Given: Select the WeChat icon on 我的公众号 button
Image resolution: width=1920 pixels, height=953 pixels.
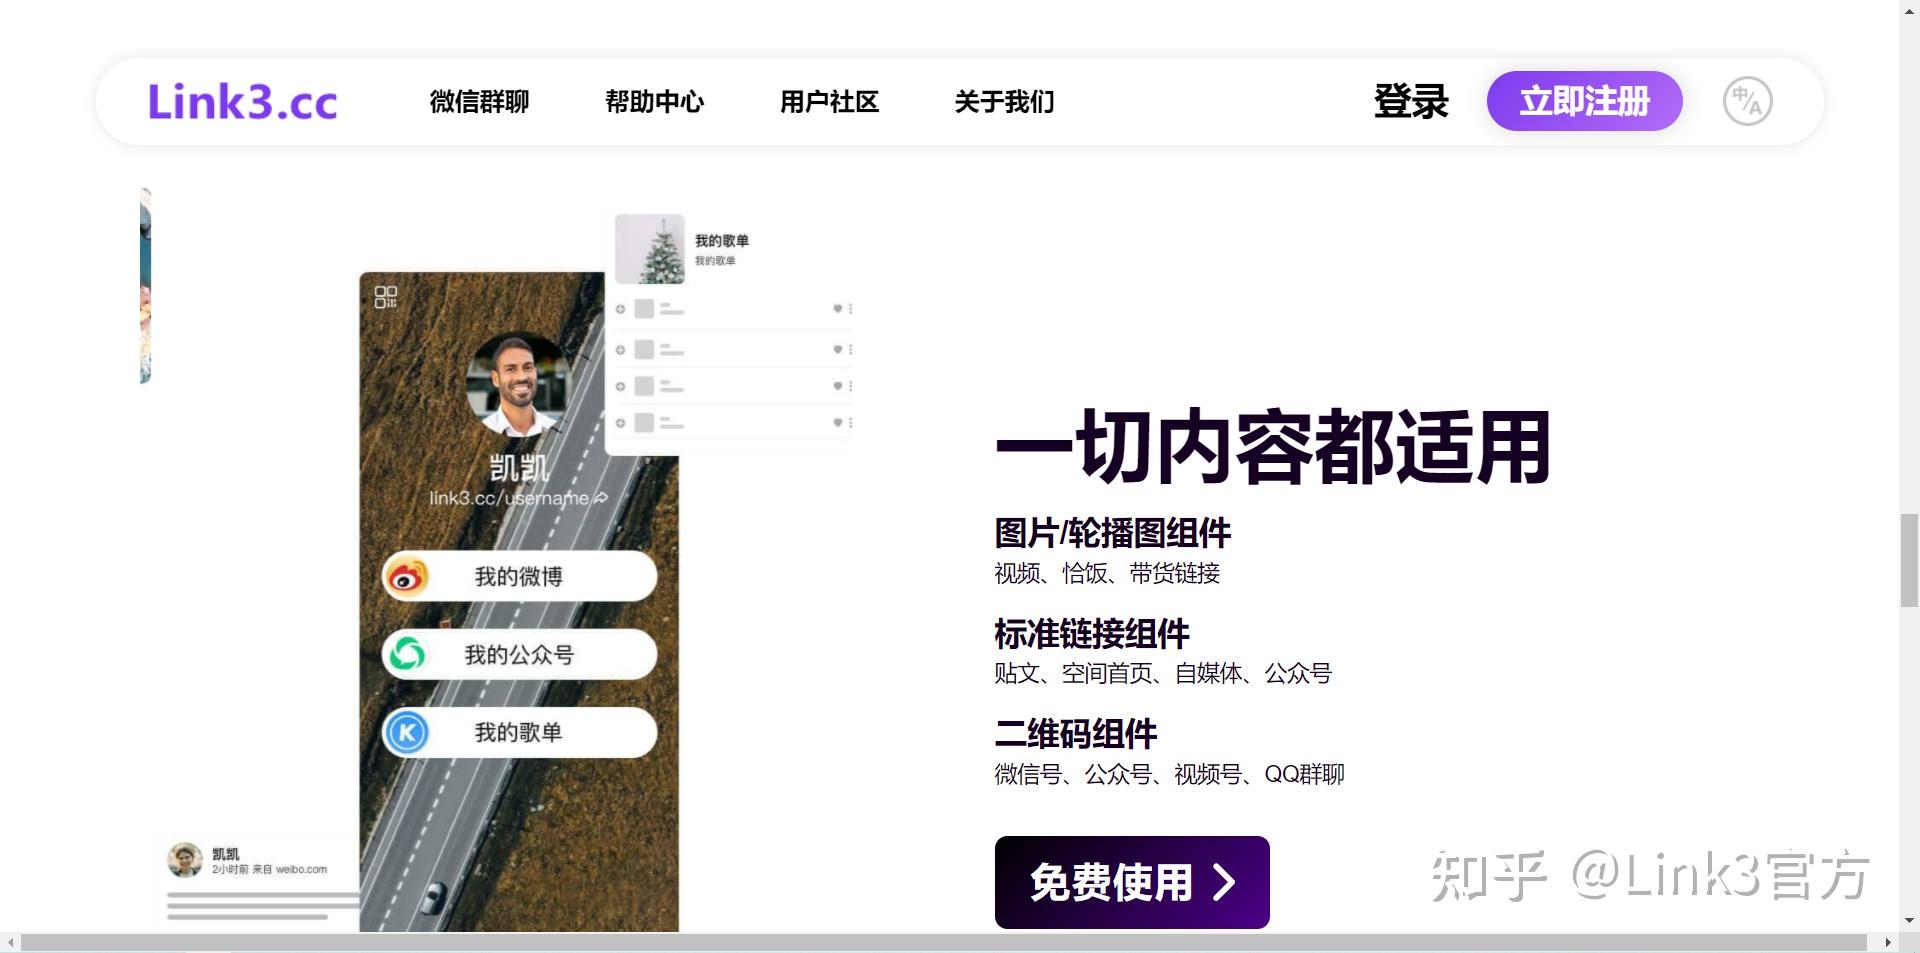Looking at the screenshot, I should pos(406,653).
